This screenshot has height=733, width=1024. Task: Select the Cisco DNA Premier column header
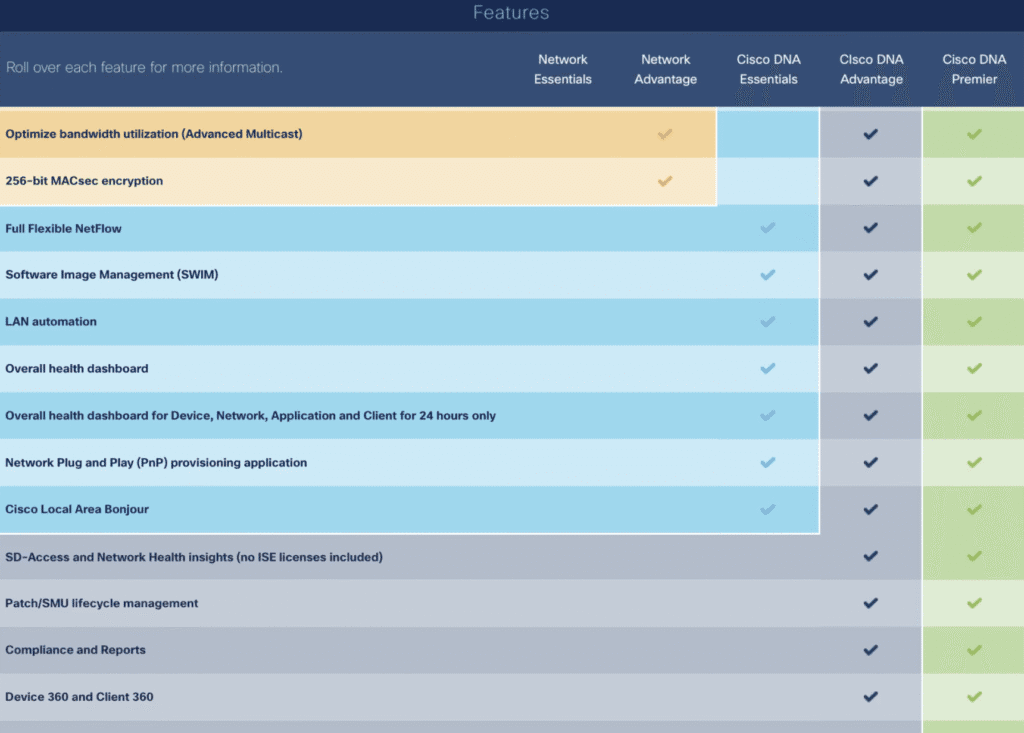point(973,69)
